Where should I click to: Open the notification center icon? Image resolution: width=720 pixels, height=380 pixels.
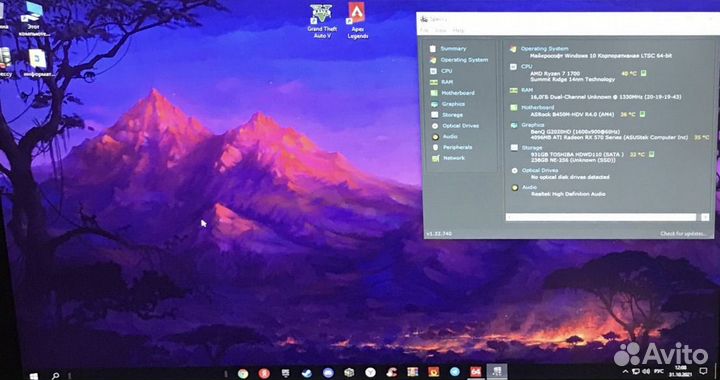coord(703,370)
